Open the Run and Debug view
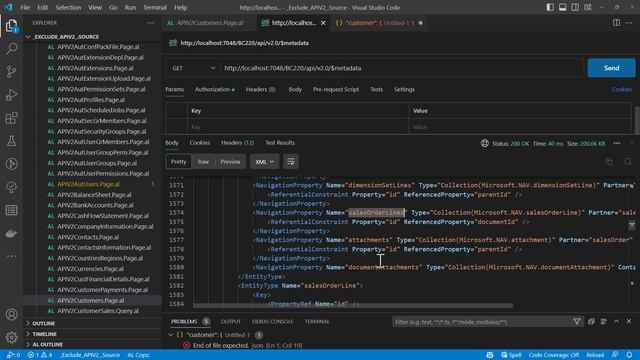Image resolution: width=640 pixels, height=360 pixels. click(11, 95)
